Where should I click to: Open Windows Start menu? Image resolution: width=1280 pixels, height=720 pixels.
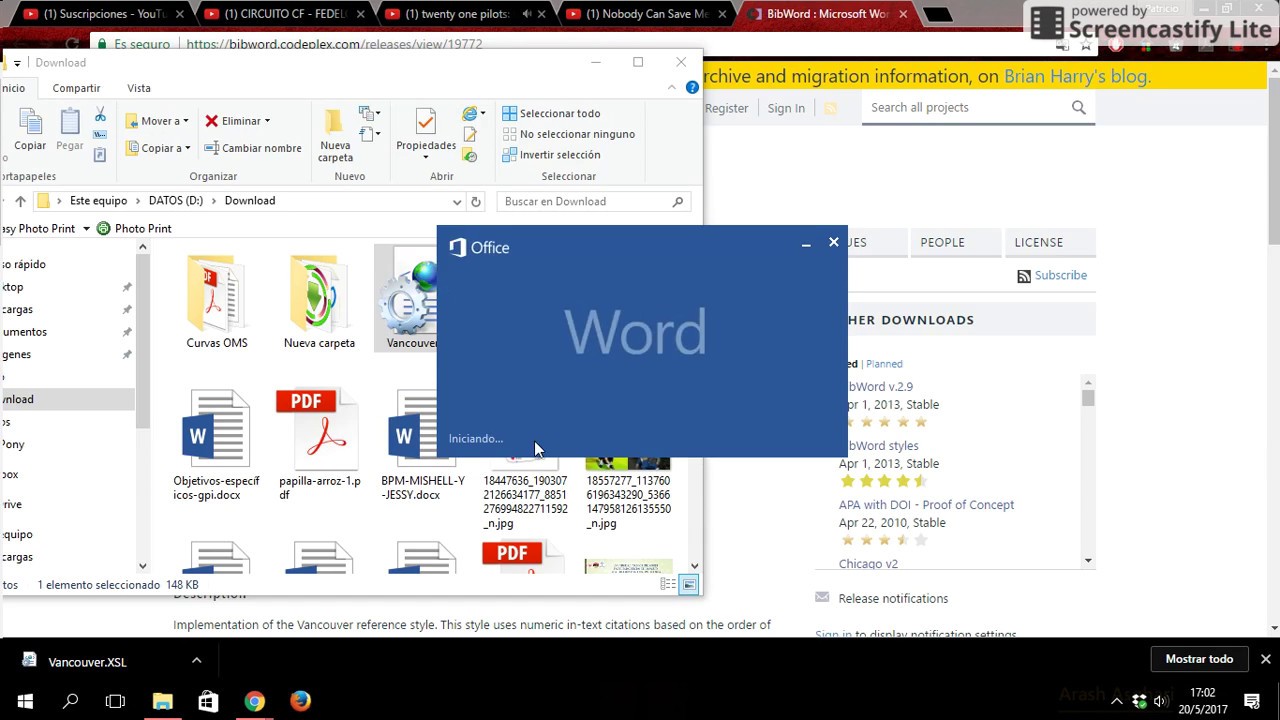tap(24, 701)
